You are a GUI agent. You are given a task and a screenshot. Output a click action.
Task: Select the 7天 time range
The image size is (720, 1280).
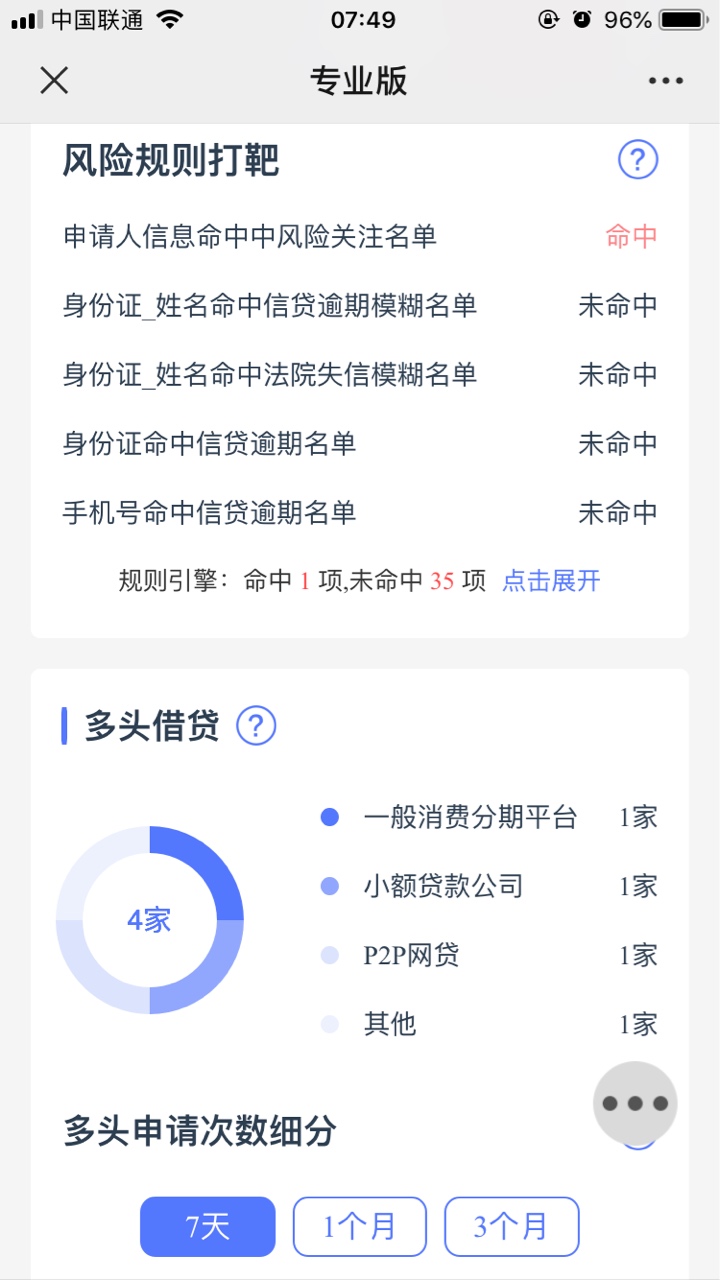tap(207, 1226)
